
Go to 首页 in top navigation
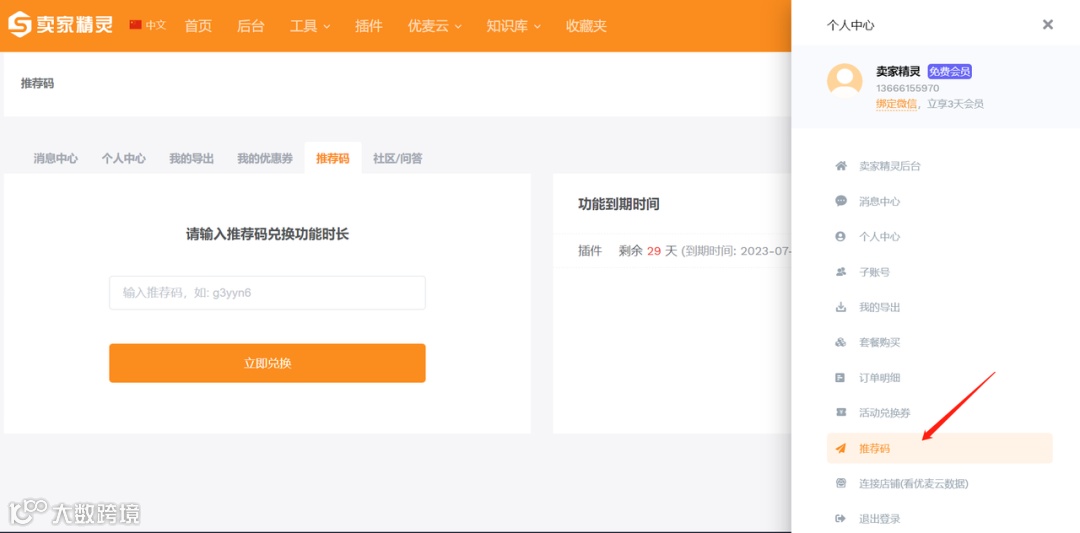[198, 26]
